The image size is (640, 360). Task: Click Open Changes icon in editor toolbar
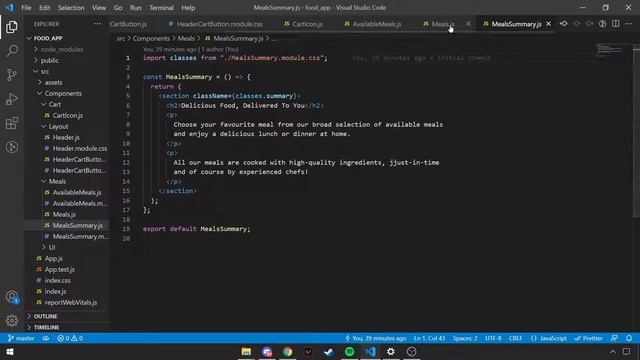coord(563,24)
